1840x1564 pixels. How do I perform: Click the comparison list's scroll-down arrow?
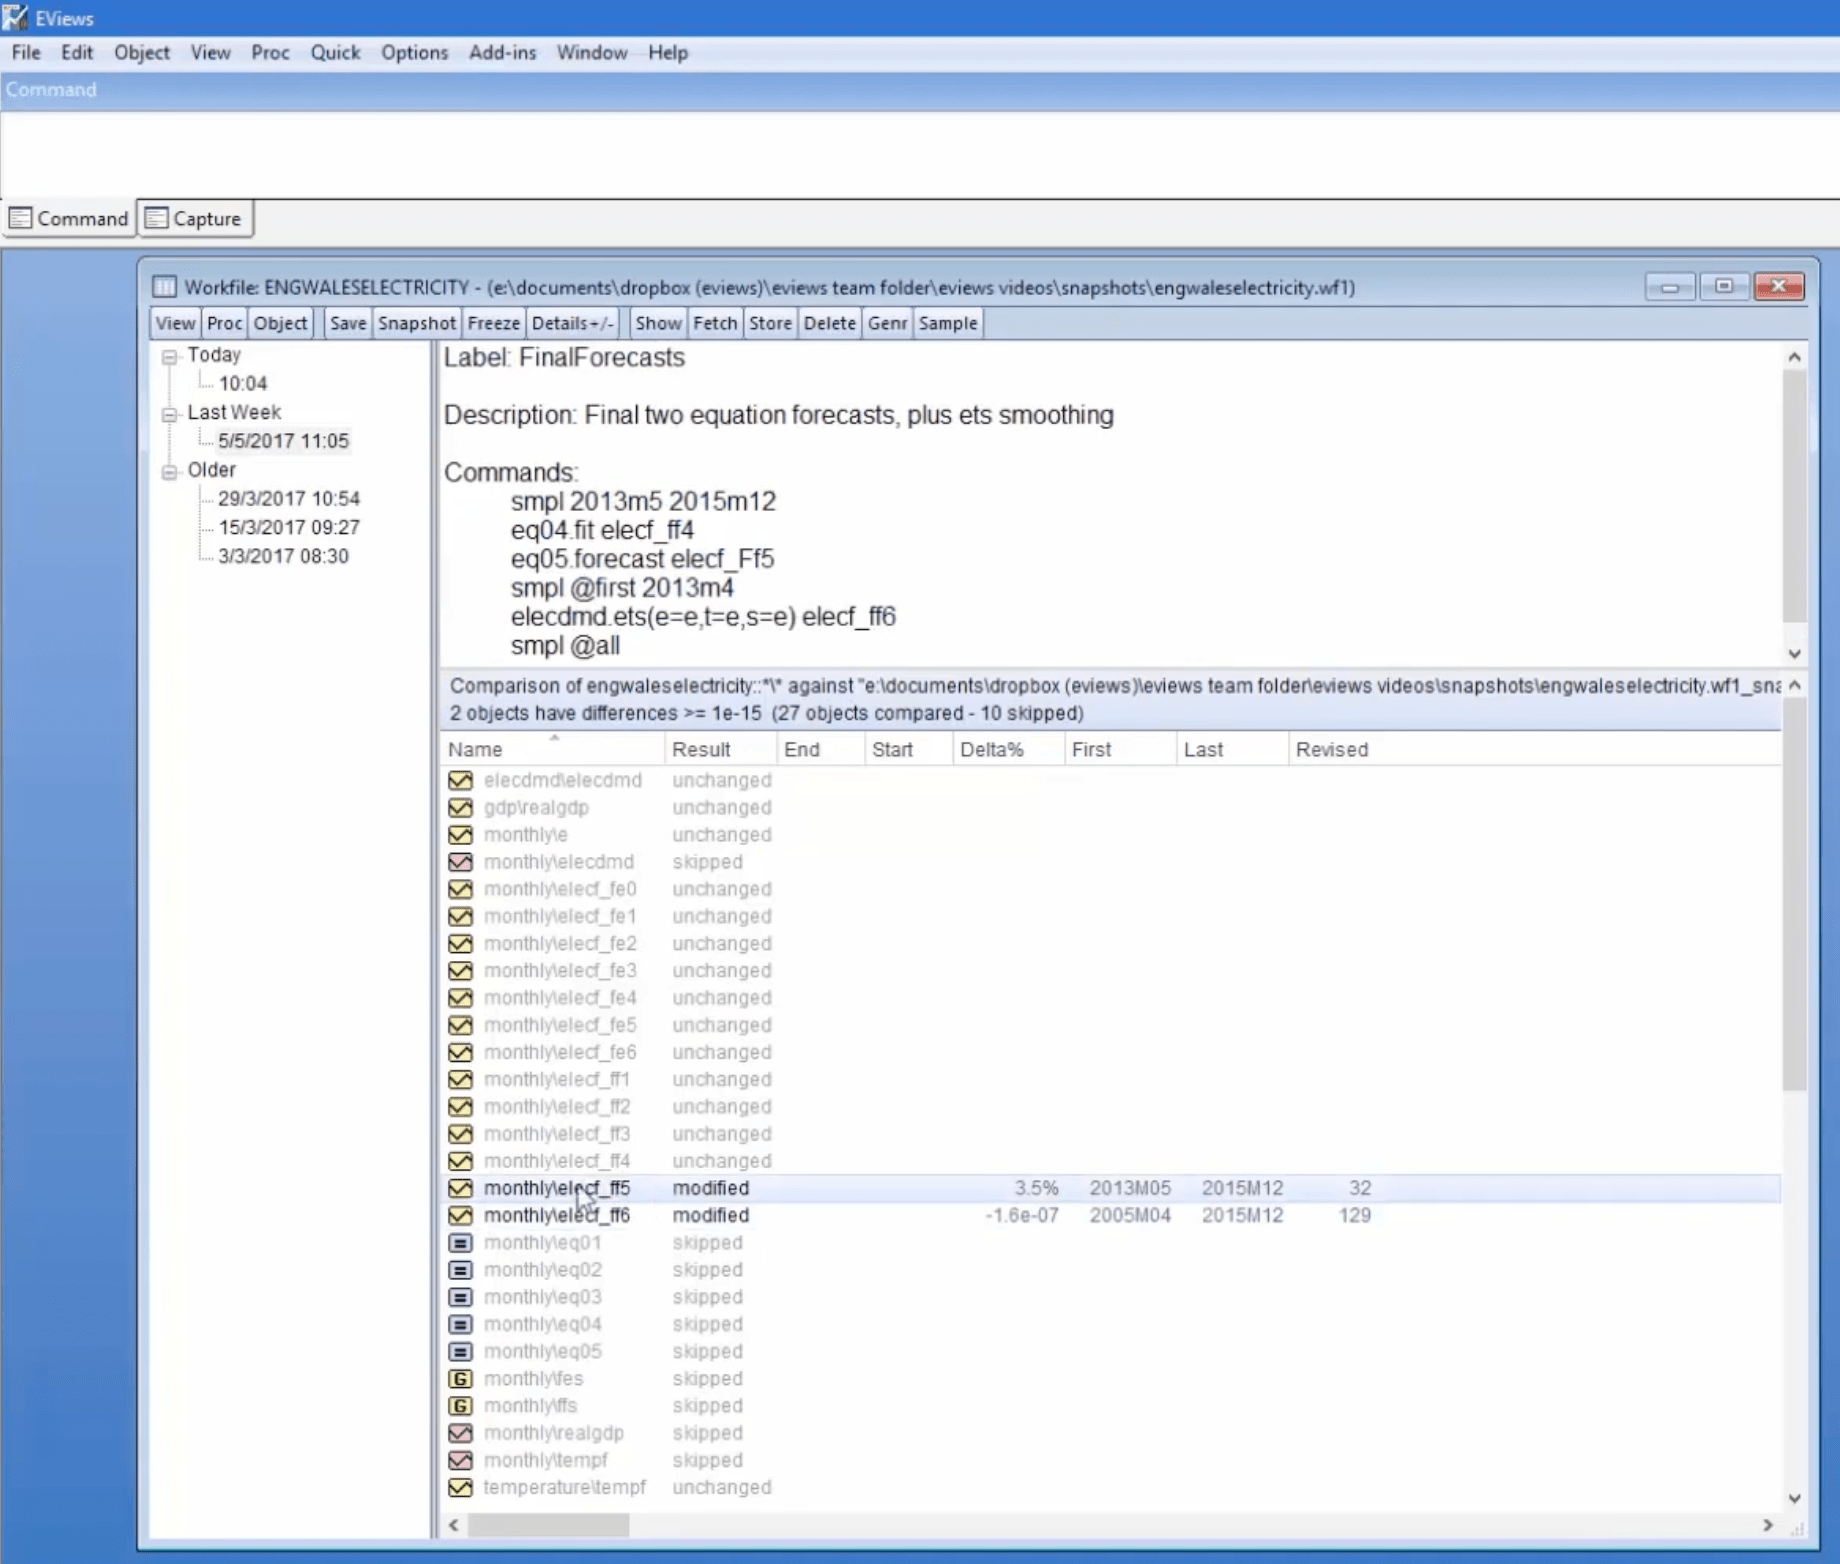(1794, 1498)
